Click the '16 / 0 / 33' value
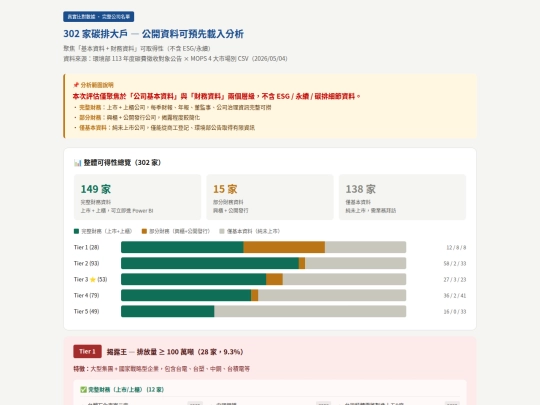540x405 pixels. click(455, 311)
